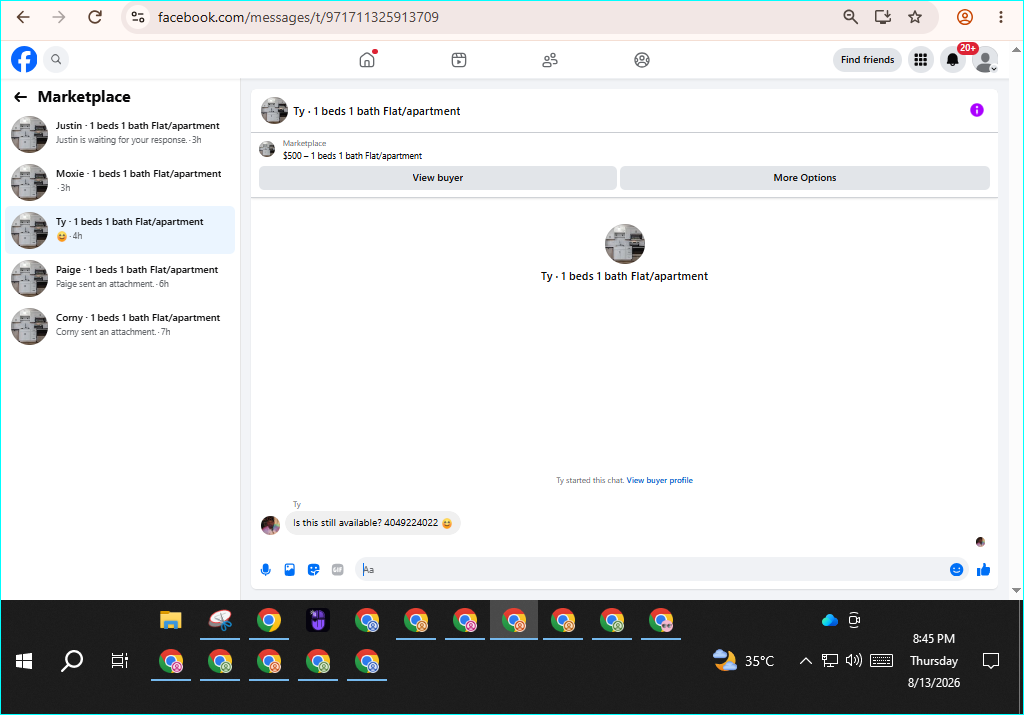Open Windows taskbar search

pyautogui.click(x=72, y=661)
